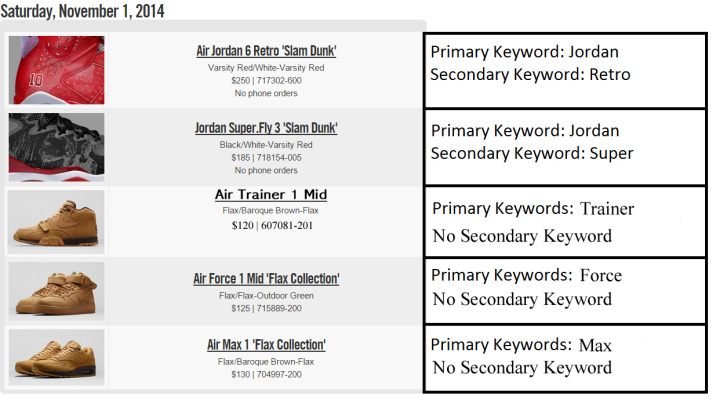This screenshot has height=400, width=716.
Task: Click the Saturday, November 1, 2014 date heading
Action: click(84, 11)
